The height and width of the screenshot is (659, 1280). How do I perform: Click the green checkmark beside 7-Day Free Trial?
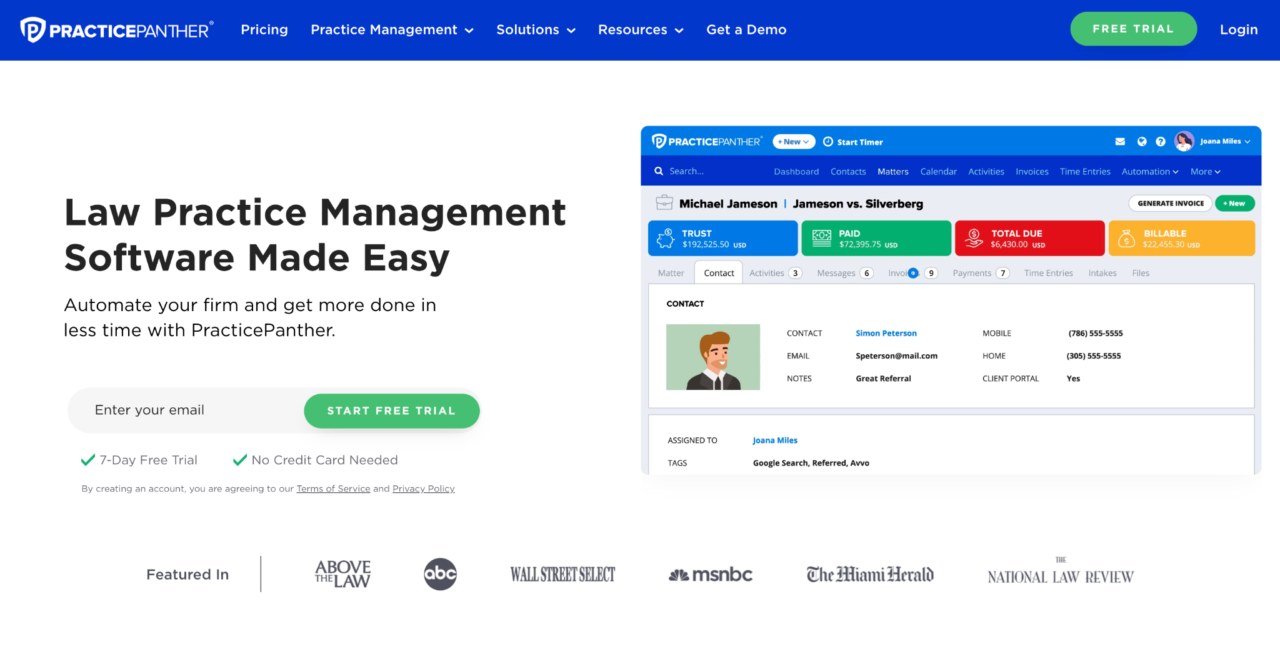(88, 460)
